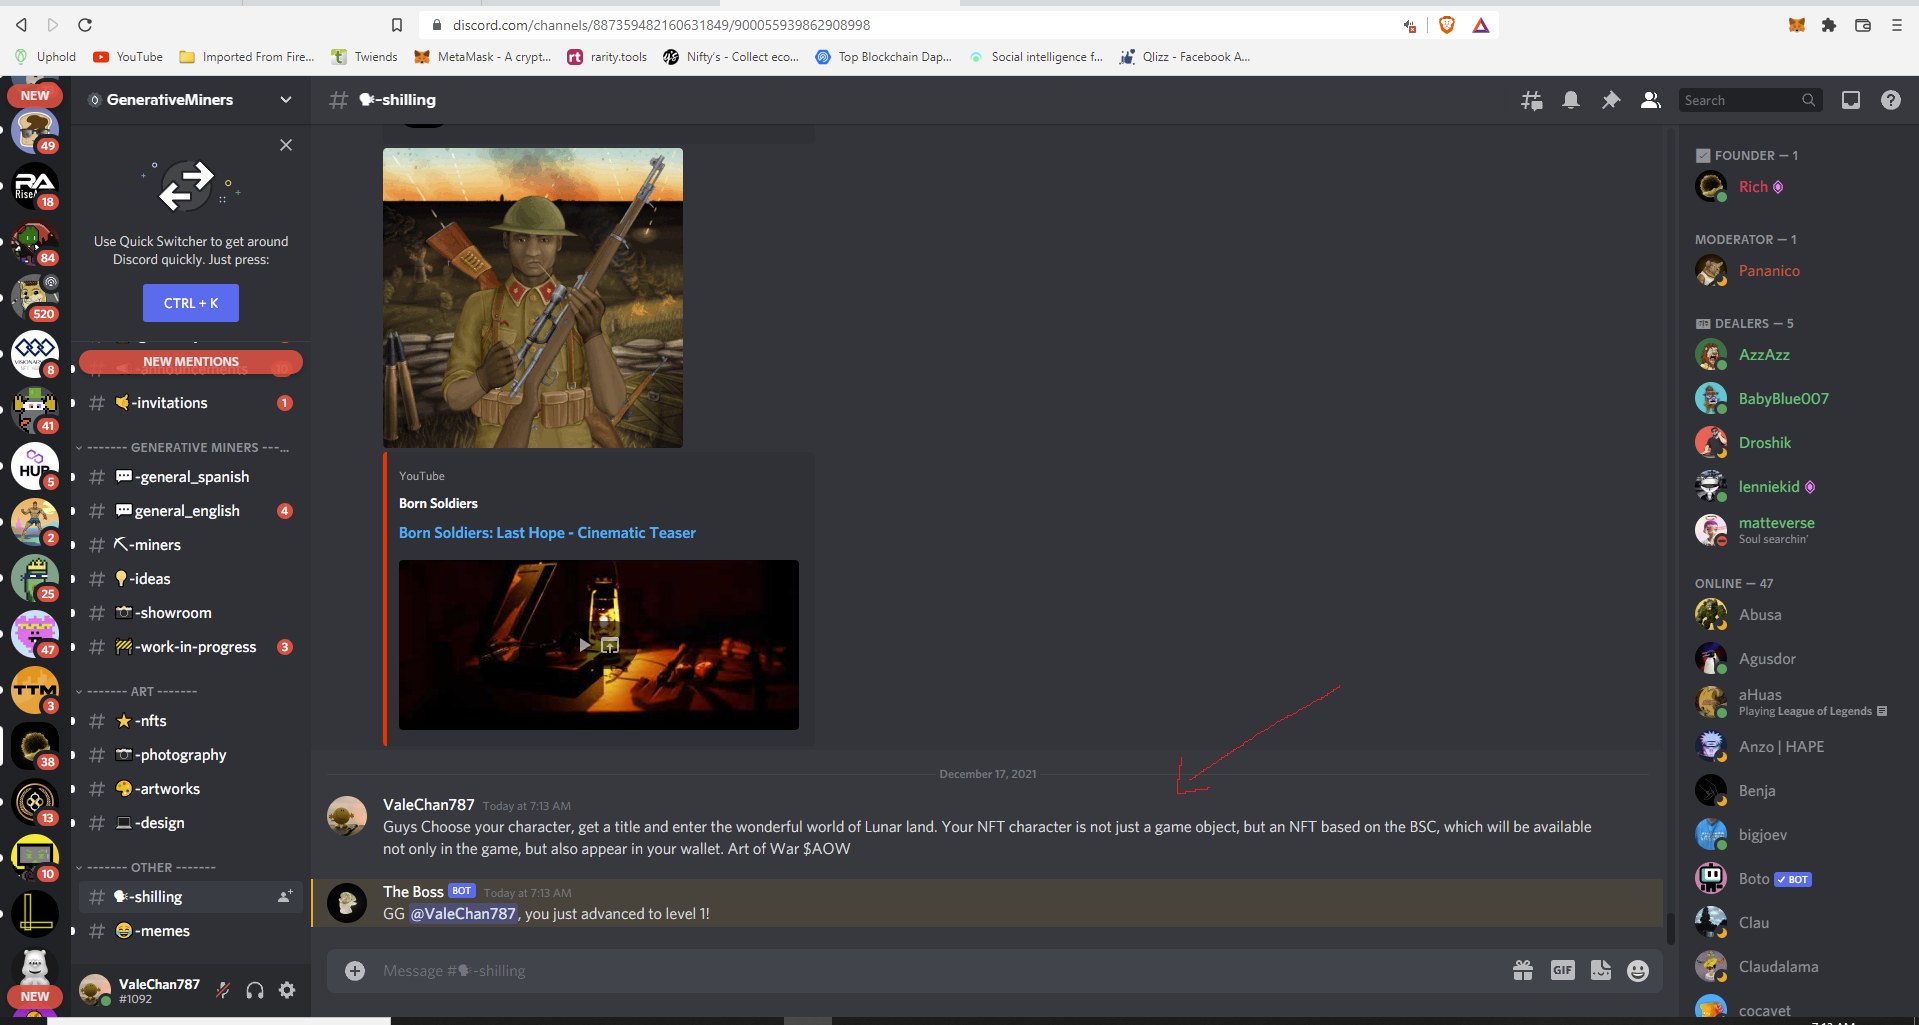Open the -miners channel
Screen dimensions: 1919x1025
pyautogui.click(x=191, y=545)
